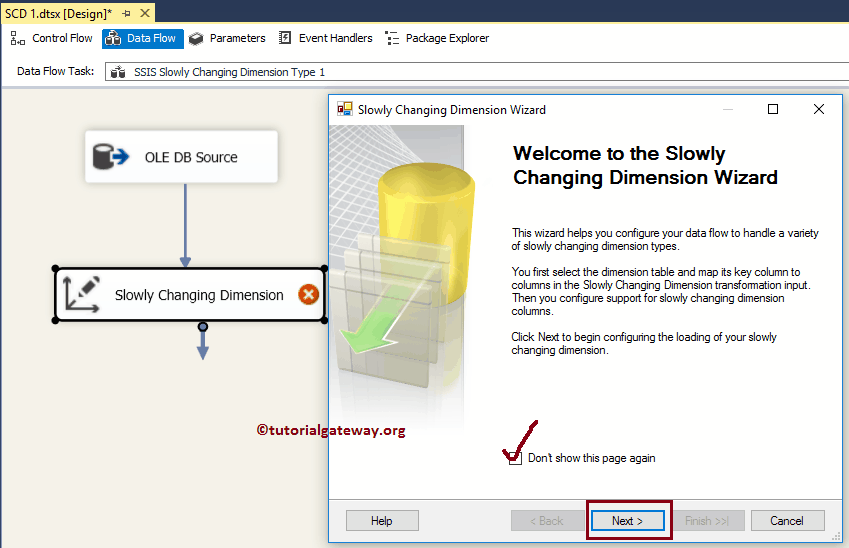Cancel the Slowly Changing Dimension Wizard
Image resolution: width=849 pixels, height=548 pixels.
(787, 521)
